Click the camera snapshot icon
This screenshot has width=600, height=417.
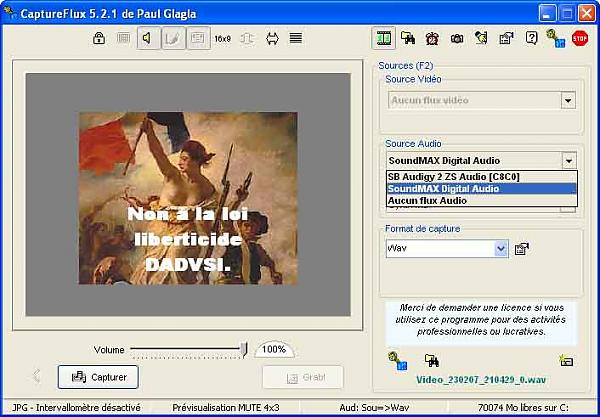point(457,39)
